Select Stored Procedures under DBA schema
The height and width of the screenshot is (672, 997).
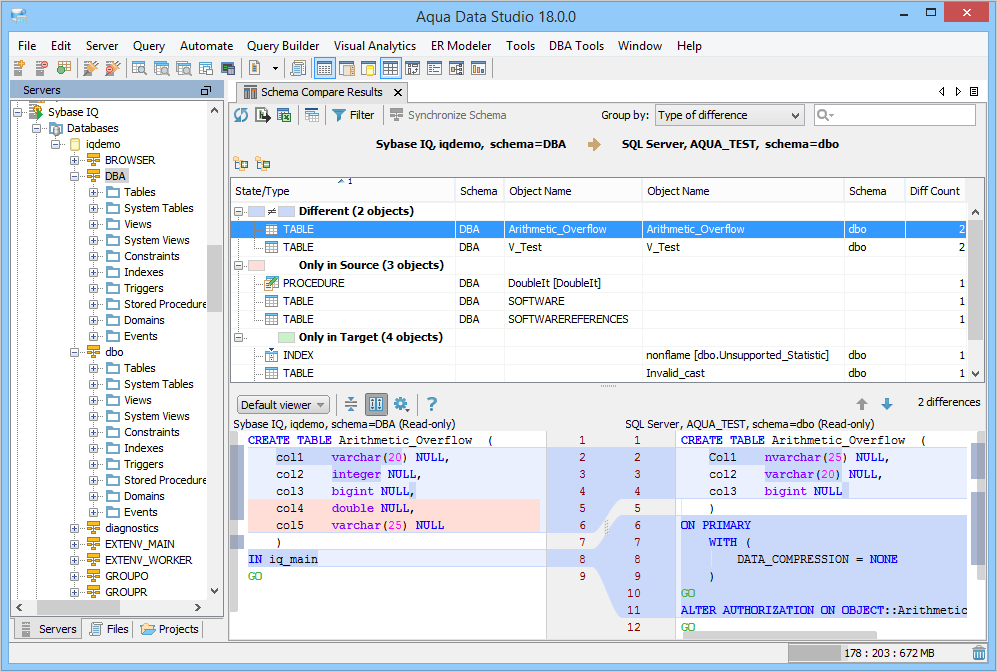tap(165, 304)
